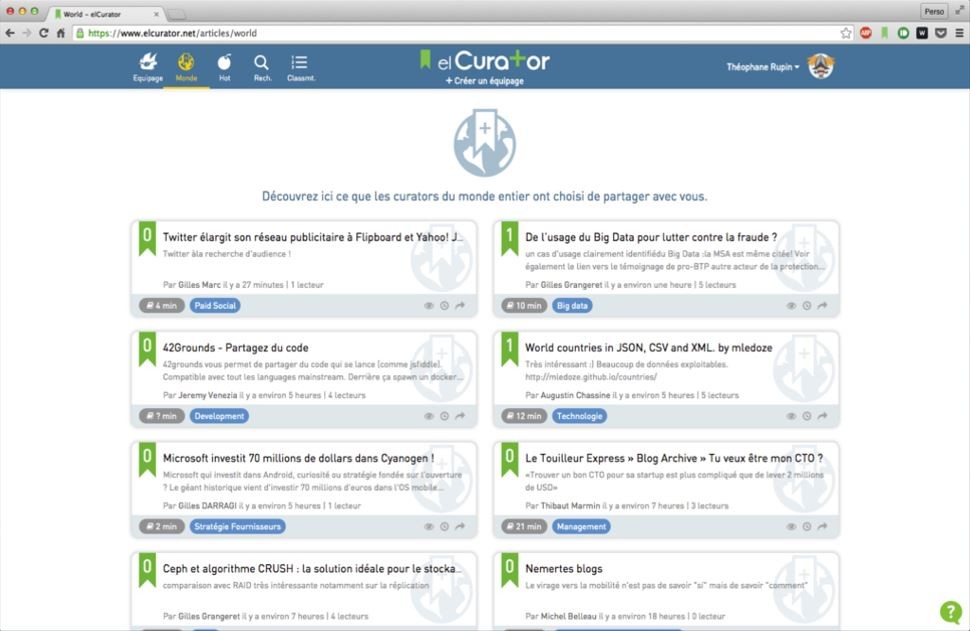Click the share arrow on 42Grounds card

coord(460,416)
